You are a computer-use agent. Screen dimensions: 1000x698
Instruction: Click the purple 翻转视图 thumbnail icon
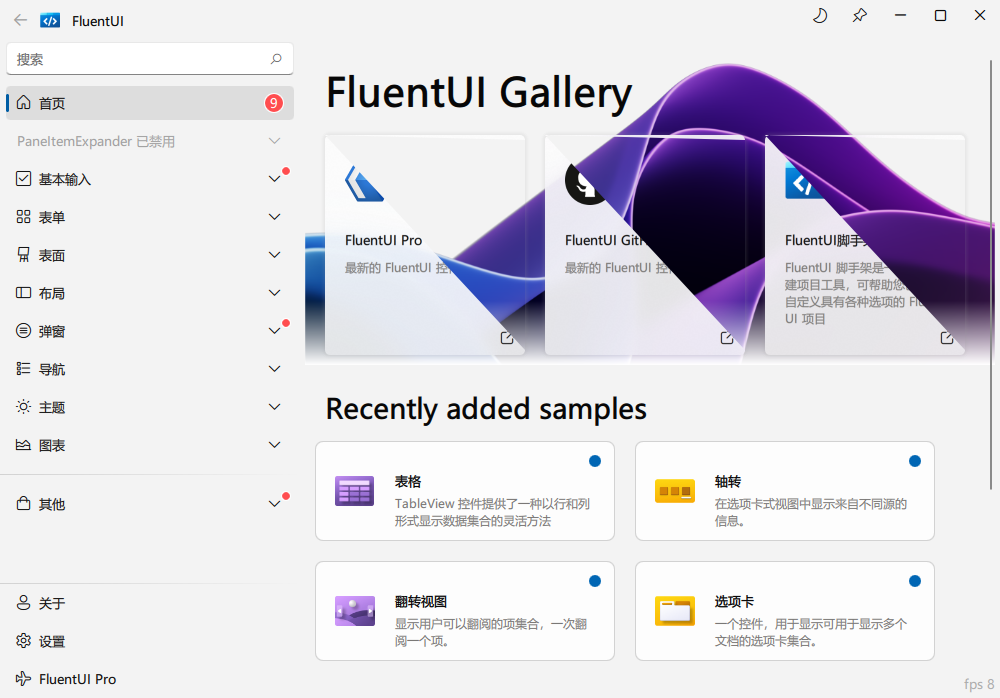355,611
